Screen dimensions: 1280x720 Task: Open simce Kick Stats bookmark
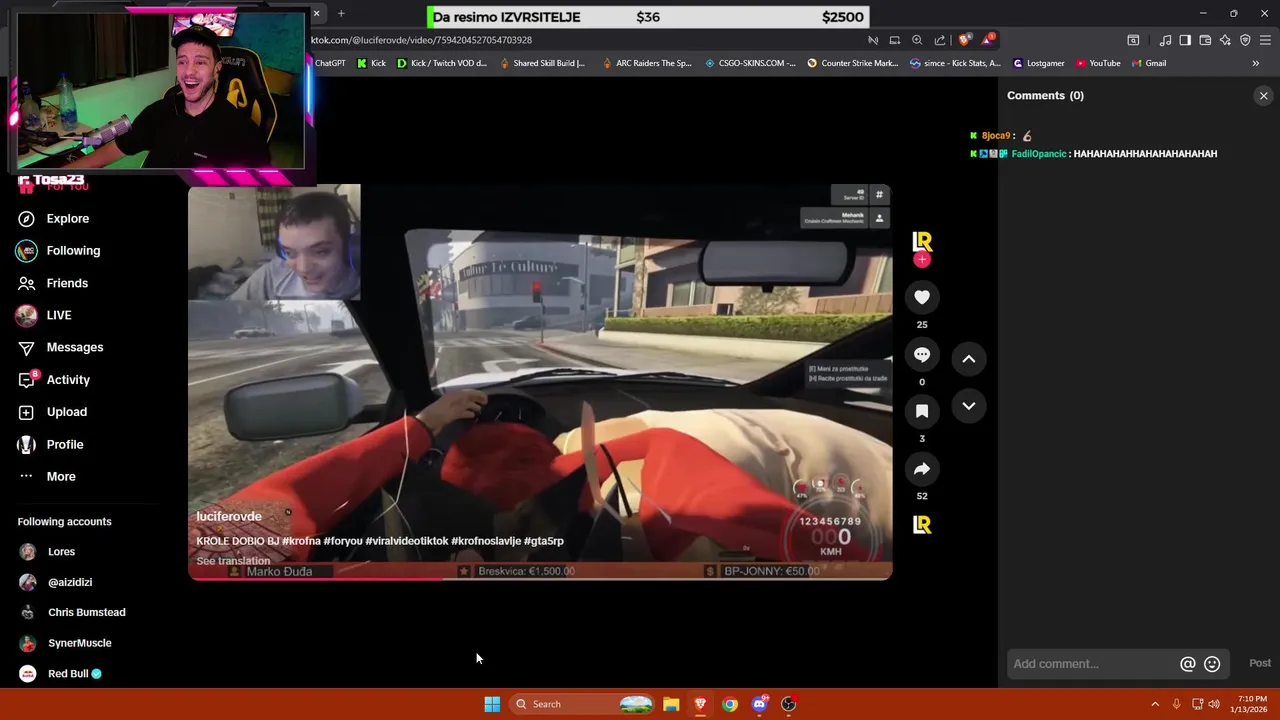[x=955, y=63]
